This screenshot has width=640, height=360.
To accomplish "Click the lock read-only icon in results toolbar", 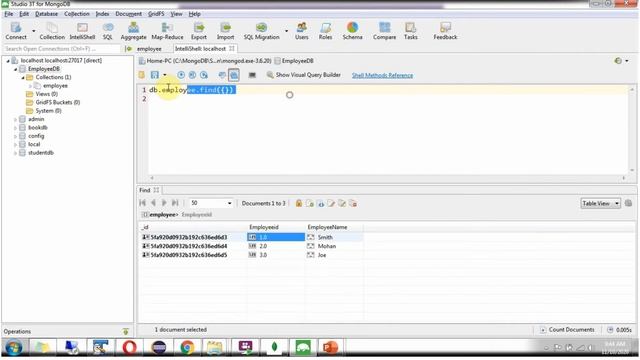I will pos(299,203).
